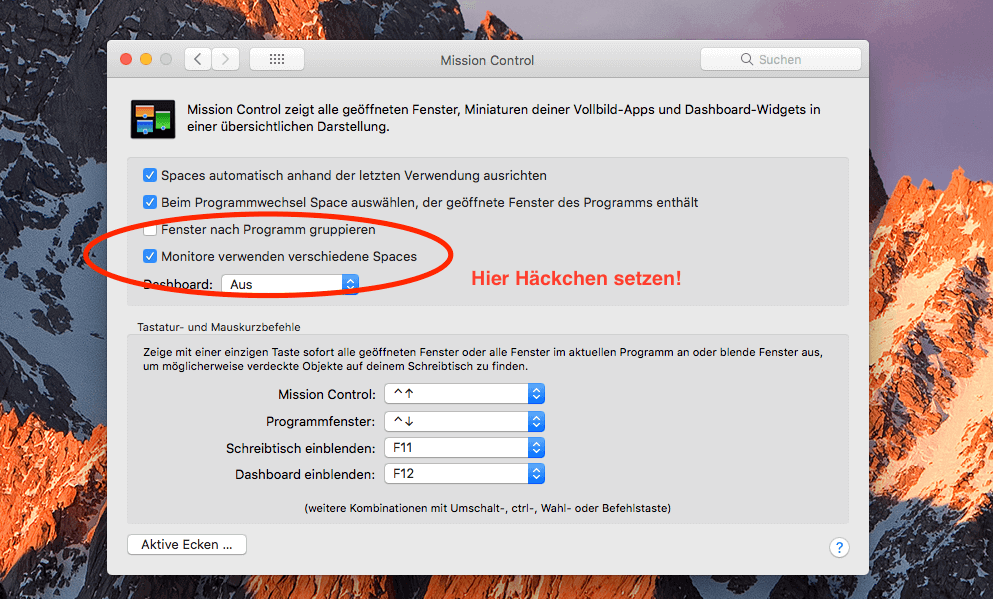Go back with the left arrow button
The image size is (993, 599).
(198, 60)
